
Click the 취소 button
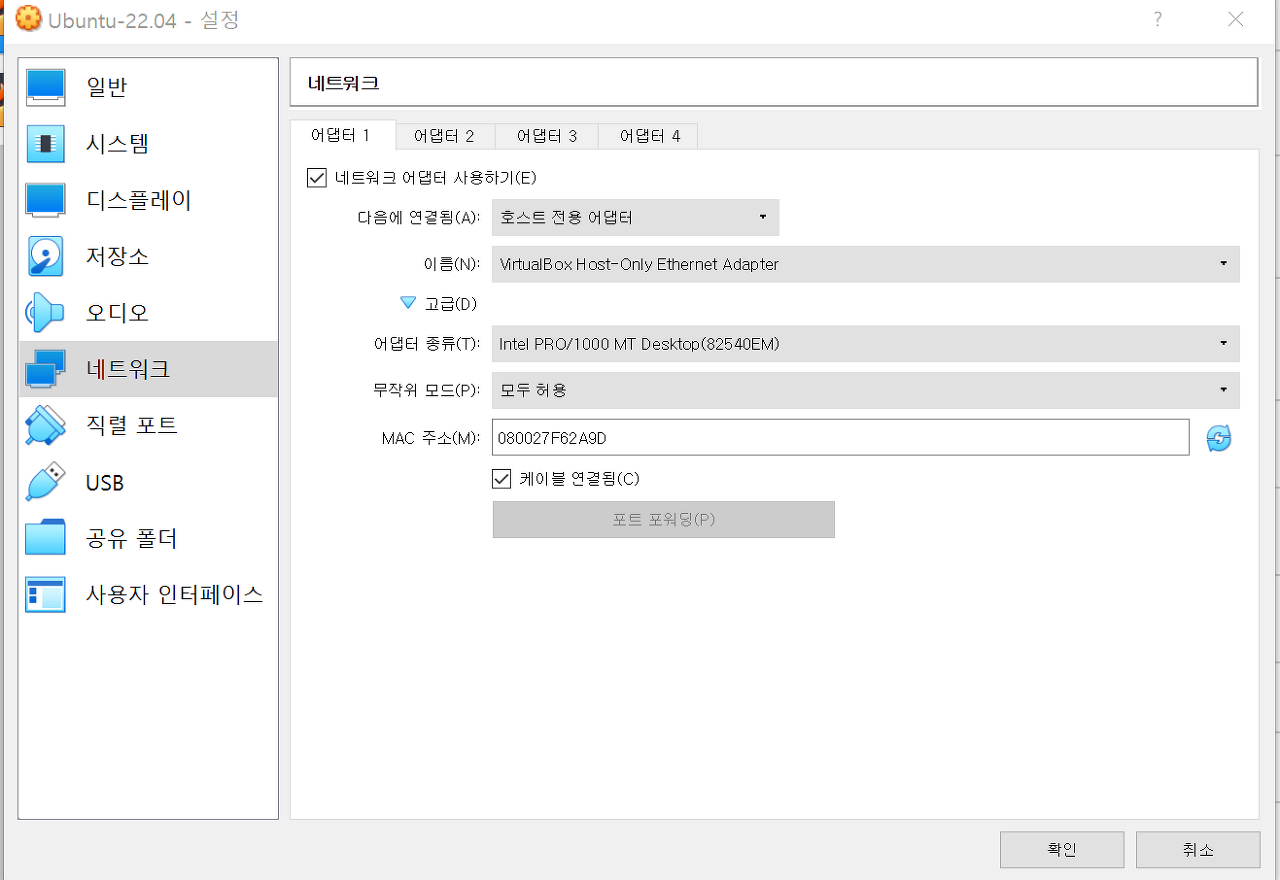(1198, 849)
